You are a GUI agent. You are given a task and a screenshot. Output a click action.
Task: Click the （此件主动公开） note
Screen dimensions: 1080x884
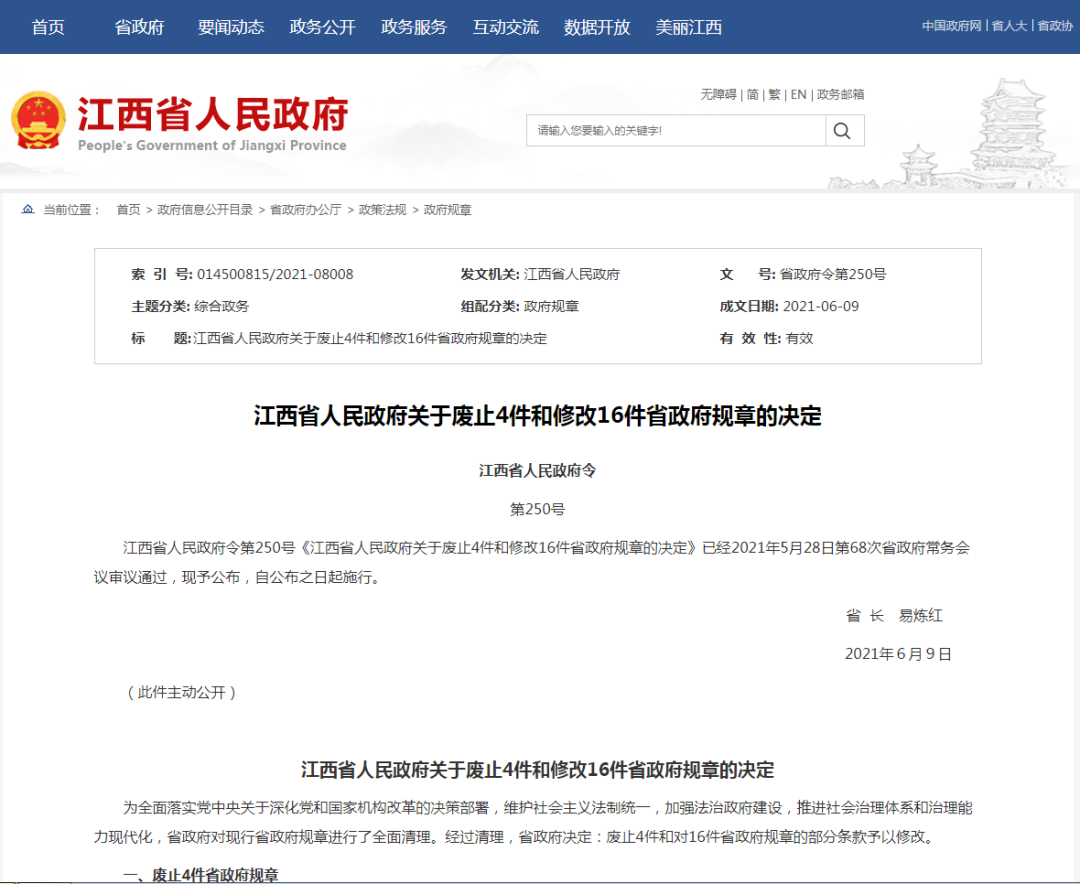(182, 692)
